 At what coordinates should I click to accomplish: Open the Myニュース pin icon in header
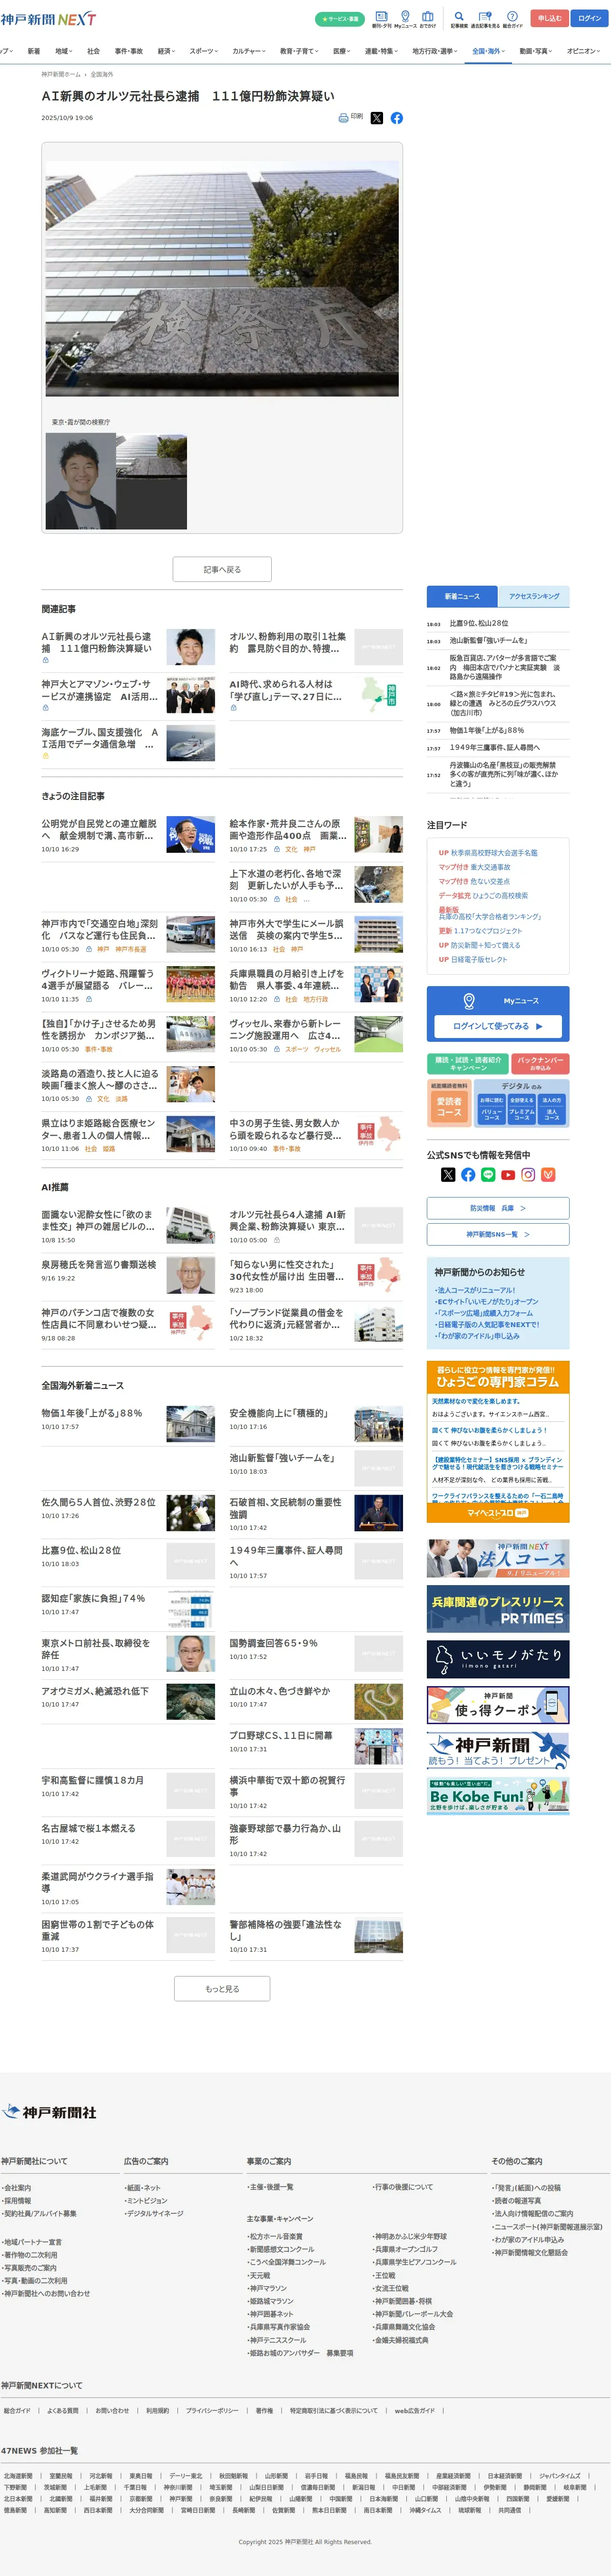pyautogui.click(x=405, y=19)
